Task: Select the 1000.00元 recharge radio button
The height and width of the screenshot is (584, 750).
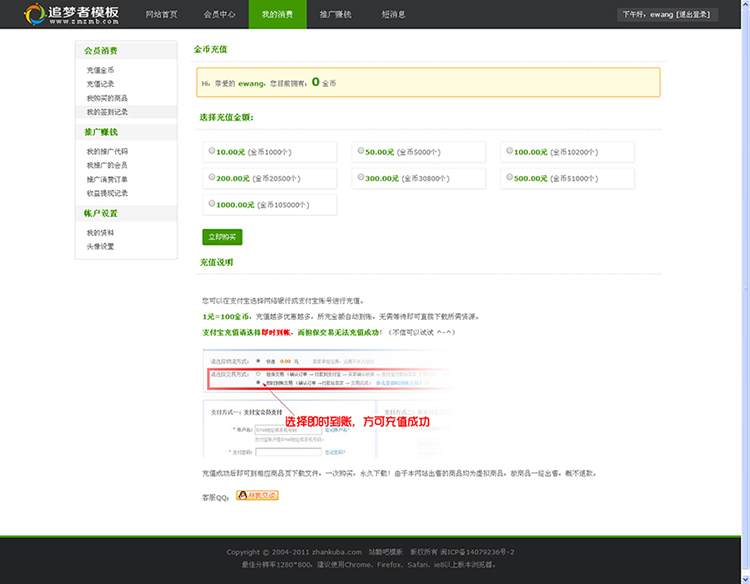Action: click(212, 203)
